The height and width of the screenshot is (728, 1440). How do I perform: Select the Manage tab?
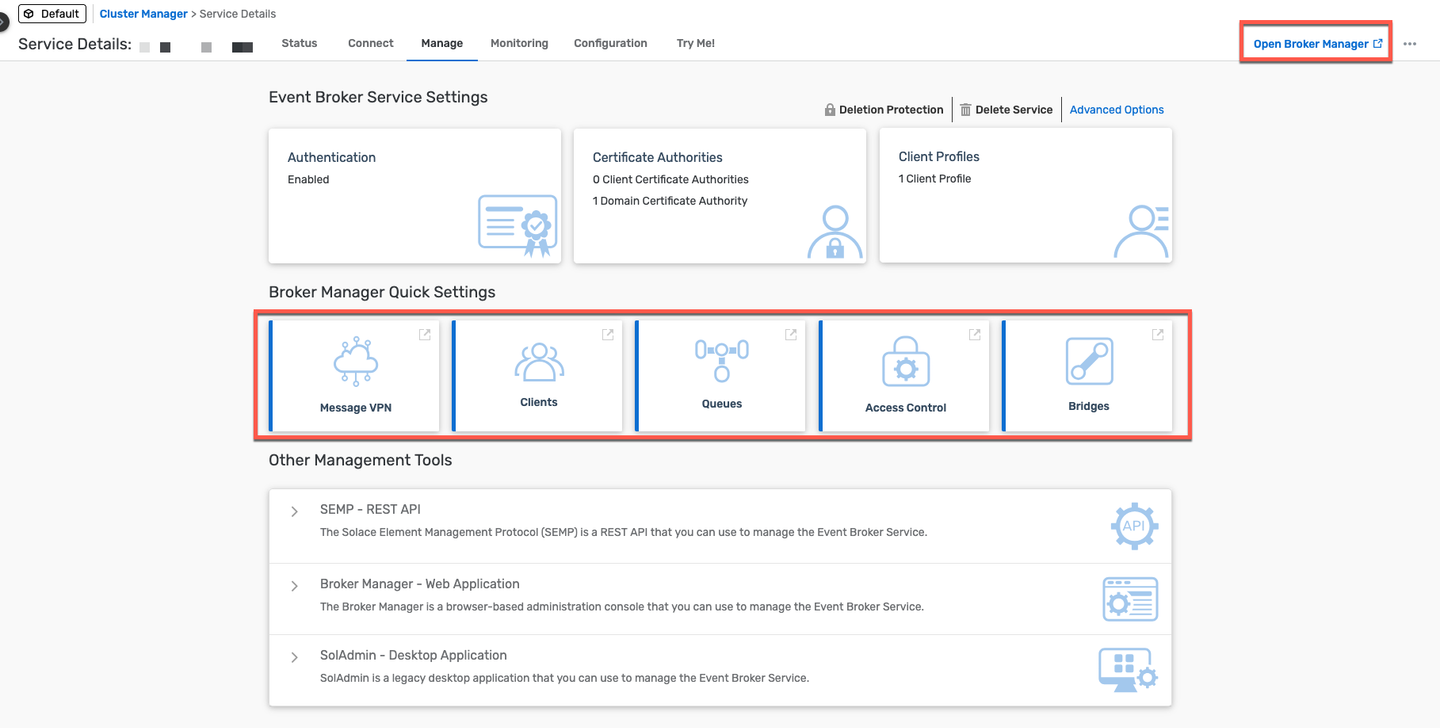442,43
